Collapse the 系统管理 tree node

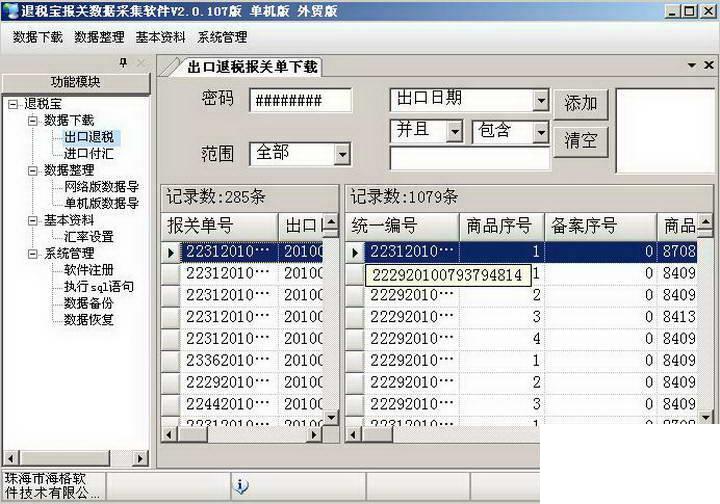point(33,253)
